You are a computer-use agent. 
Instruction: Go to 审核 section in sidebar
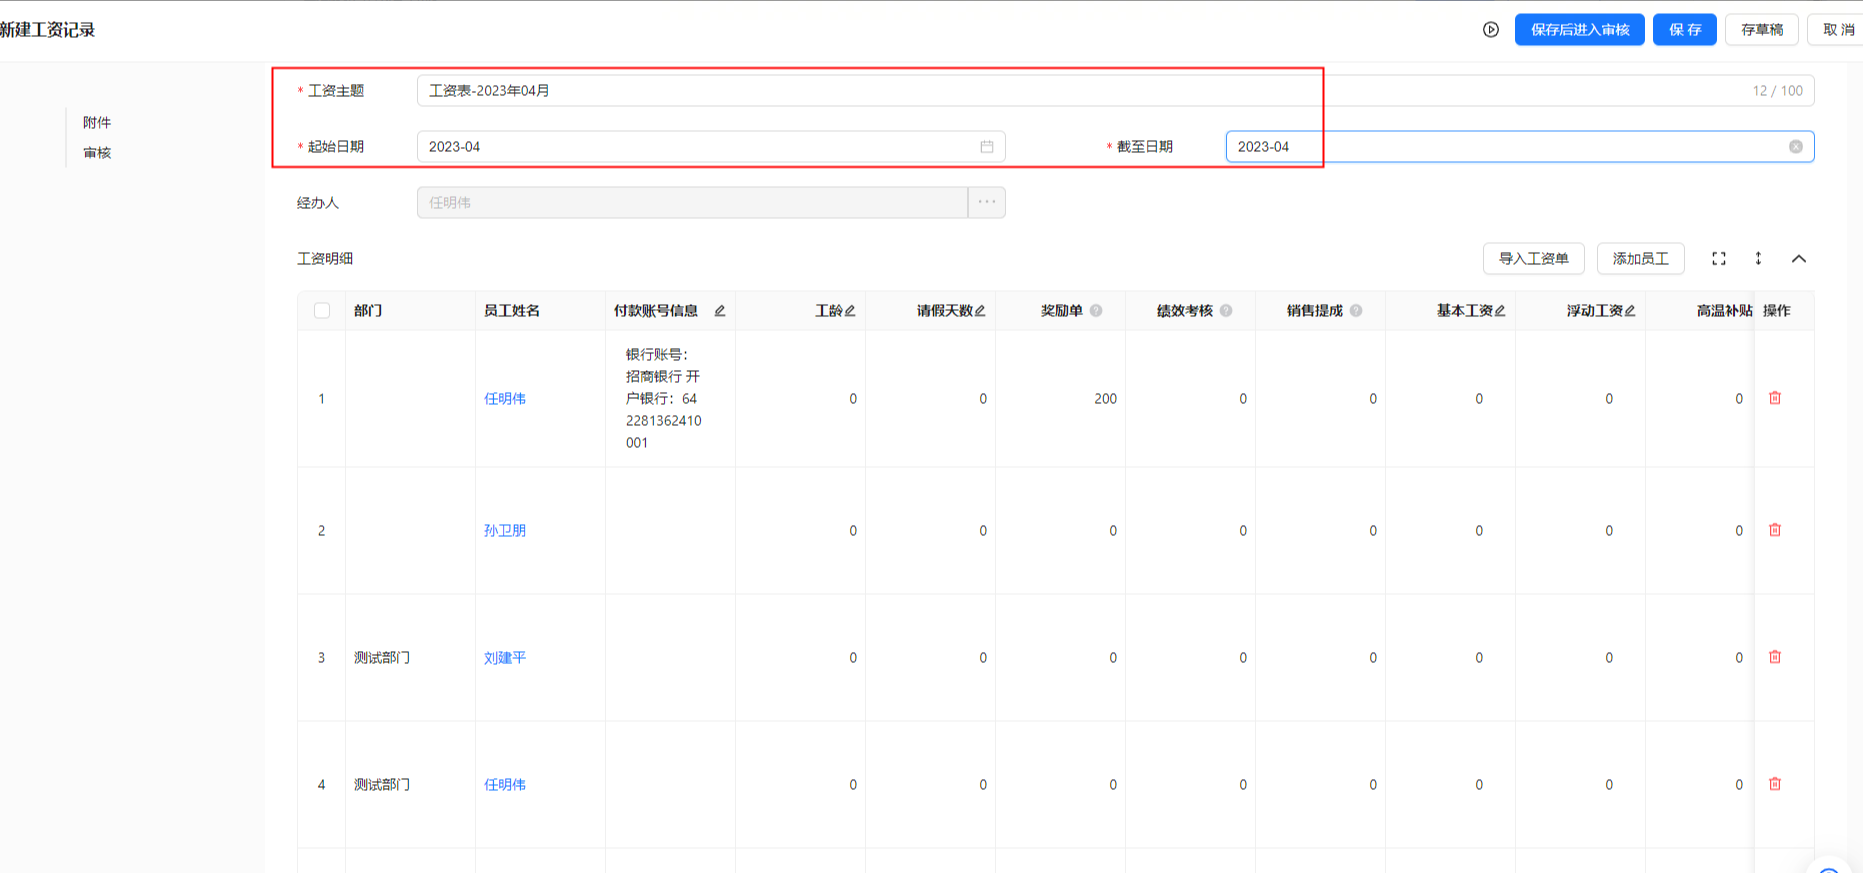(97, 153)
